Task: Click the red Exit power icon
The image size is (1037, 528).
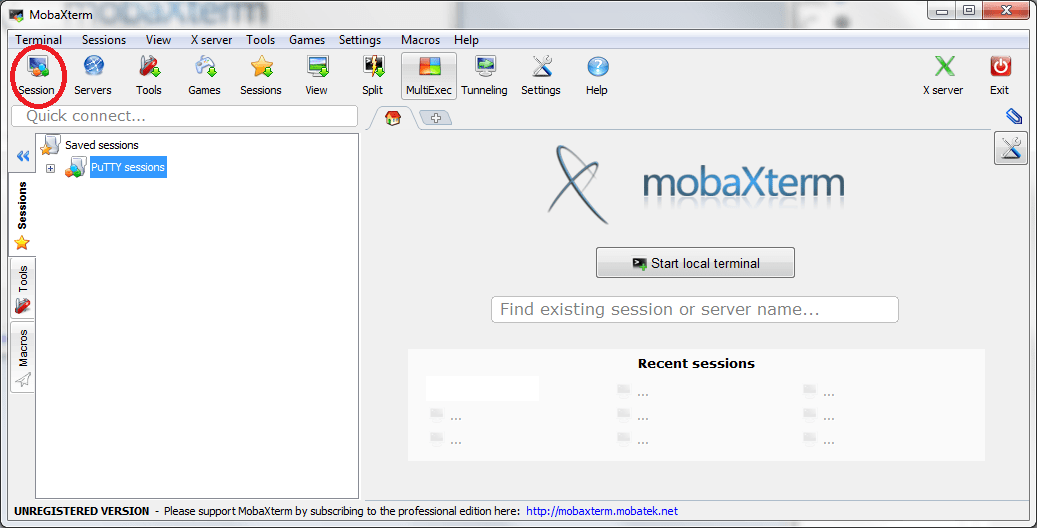Action: (x=999, y=76)
